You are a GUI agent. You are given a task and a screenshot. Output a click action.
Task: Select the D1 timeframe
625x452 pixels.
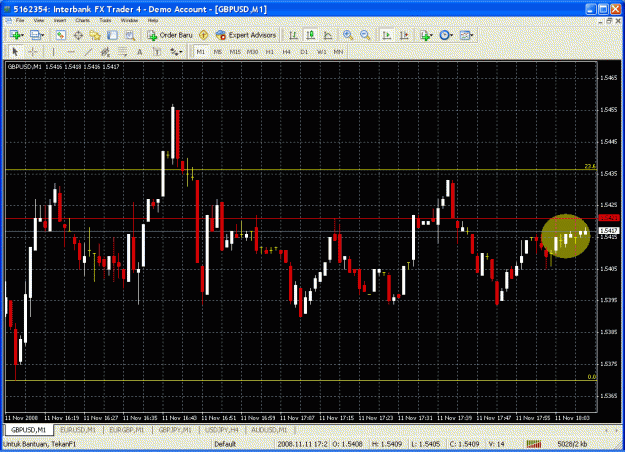[x=304, y=52]
